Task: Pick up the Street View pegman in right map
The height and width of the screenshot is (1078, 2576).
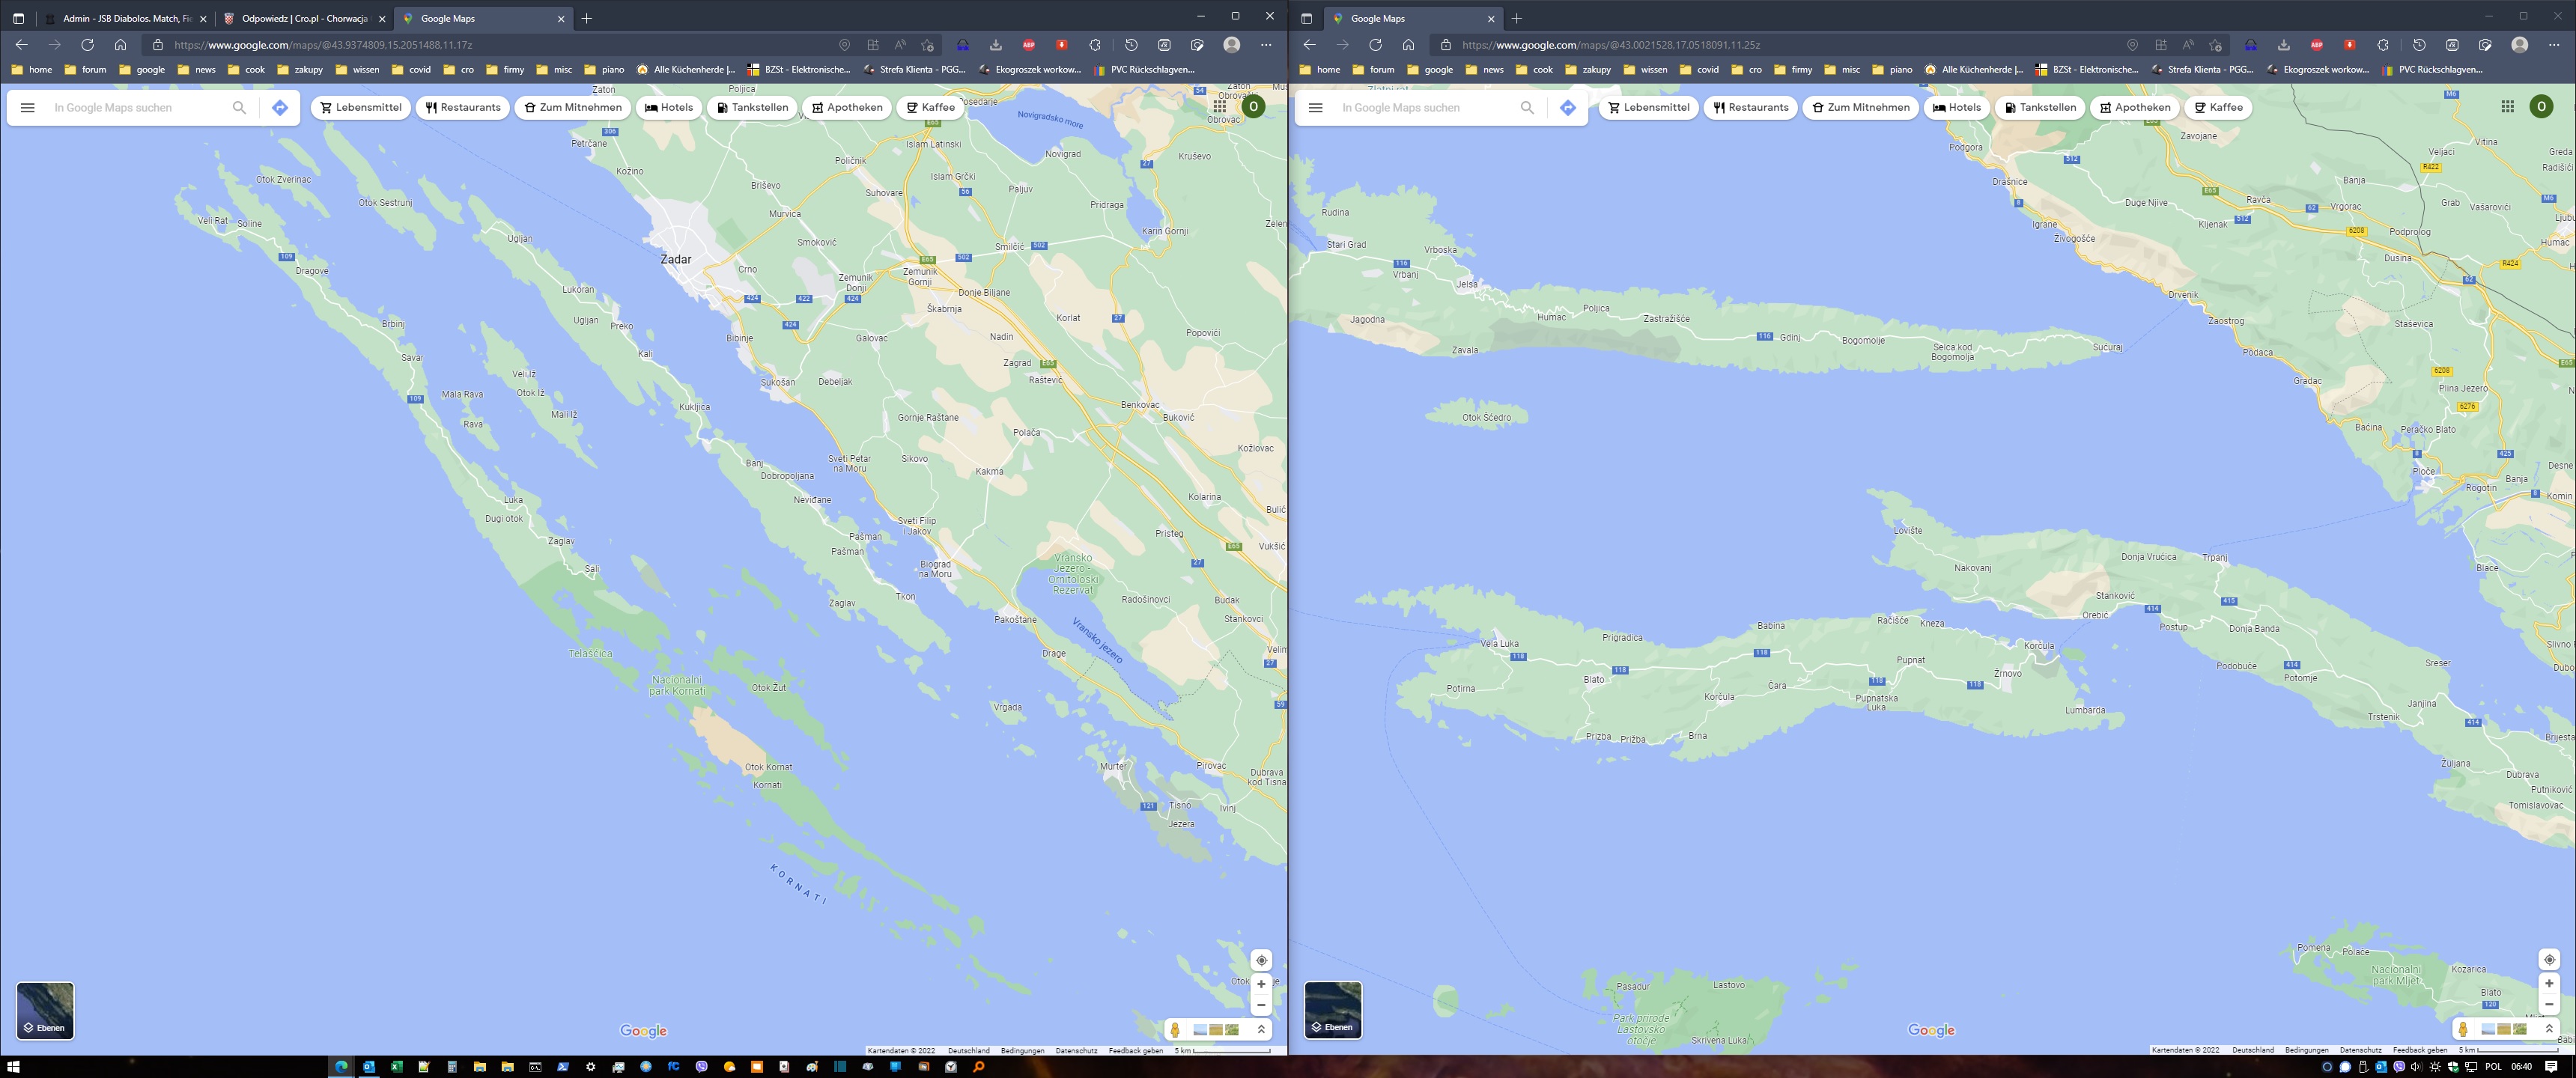Action: [x=2463, y=1029]
